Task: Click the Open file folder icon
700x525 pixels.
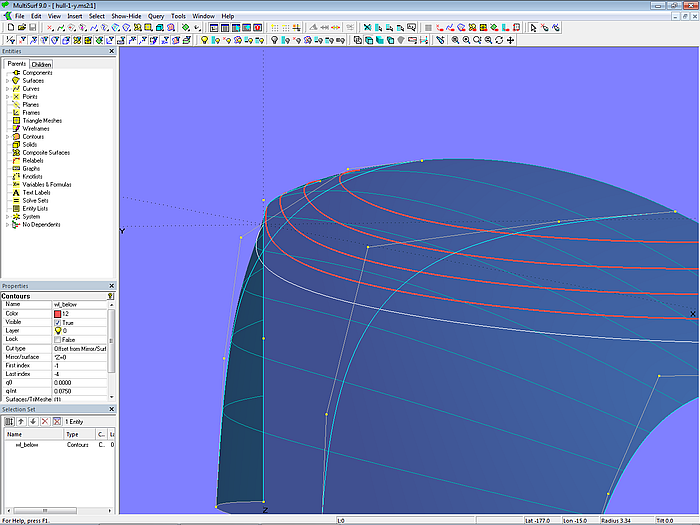Action: 20,28
